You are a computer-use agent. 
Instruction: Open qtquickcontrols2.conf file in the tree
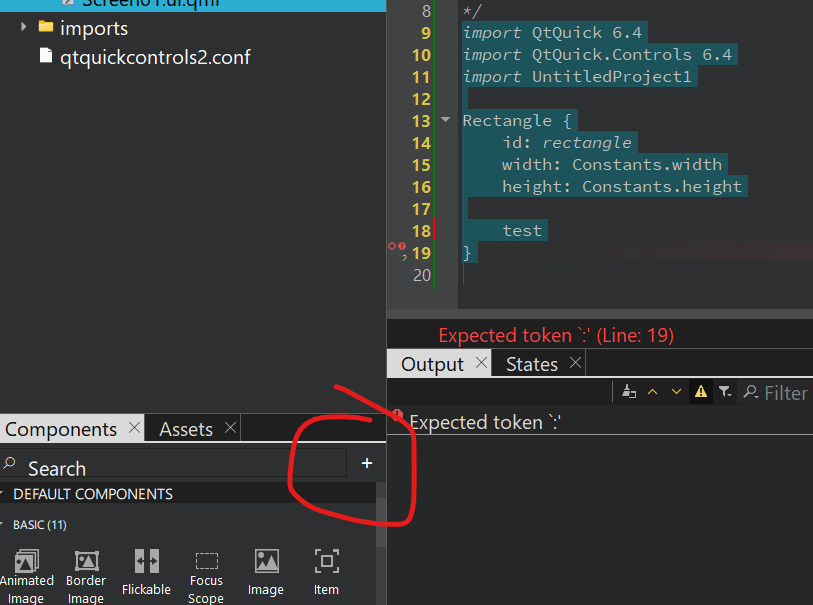pos(154,57)
